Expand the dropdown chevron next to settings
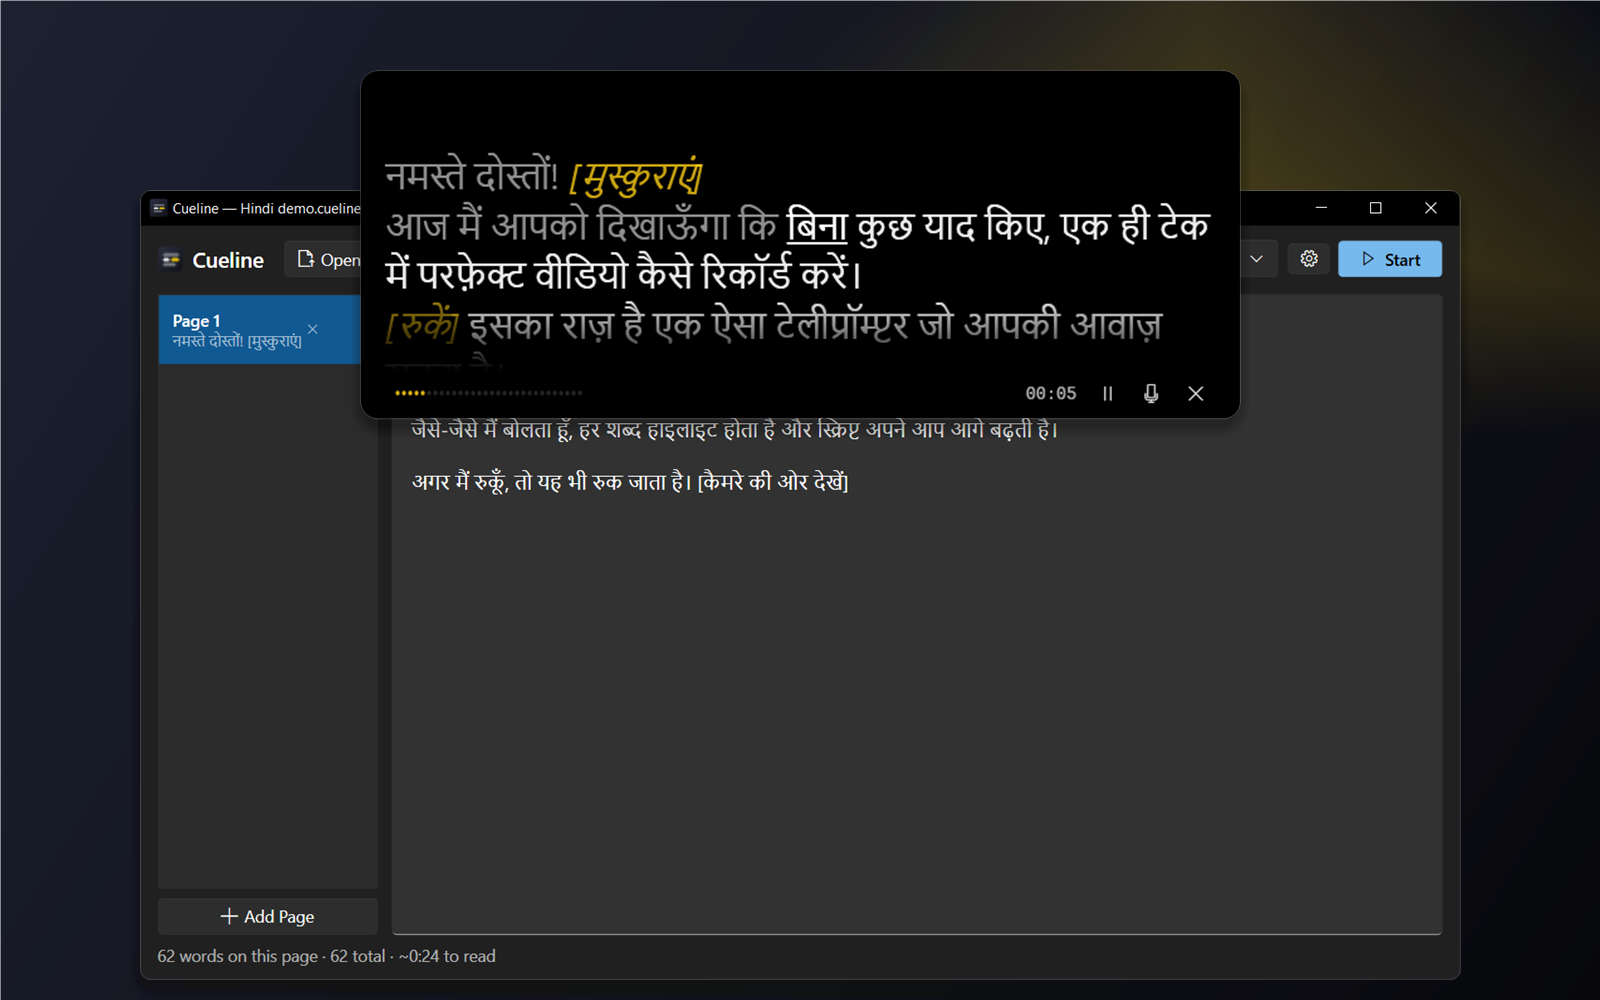The width and height of the screenshot is (1600, 1000). coord(1256,259)
